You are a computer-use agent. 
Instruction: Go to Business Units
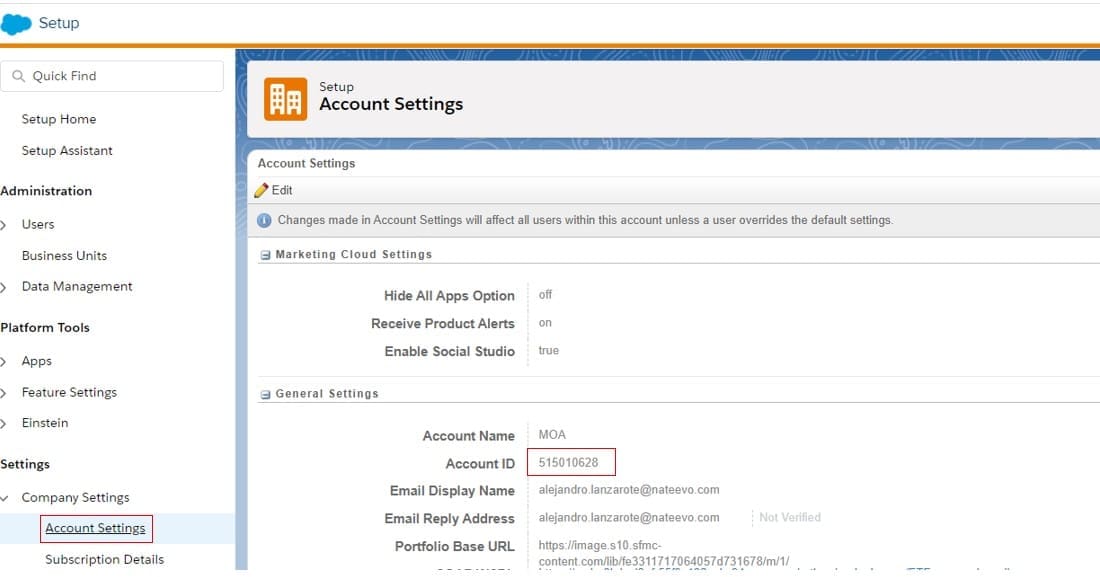click(64, 256)
